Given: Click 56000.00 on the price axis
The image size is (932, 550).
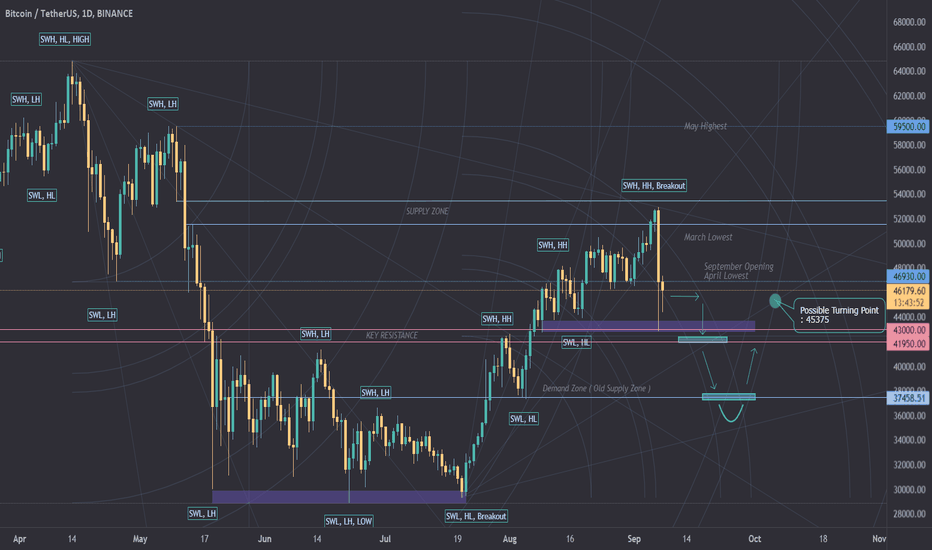Looking at the screenshot, I should pos(909,170).
